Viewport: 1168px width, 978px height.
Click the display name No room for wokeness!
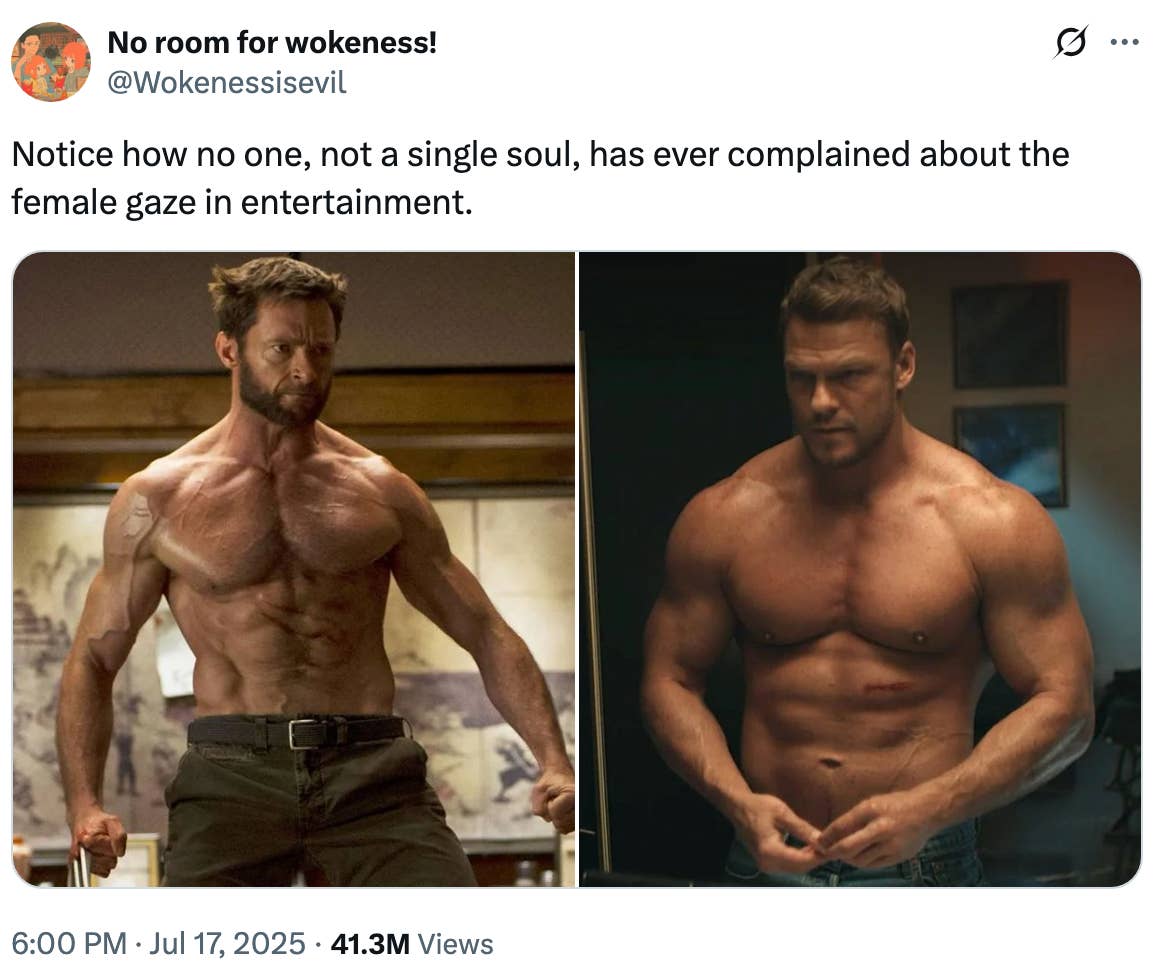tap(272, 42)
